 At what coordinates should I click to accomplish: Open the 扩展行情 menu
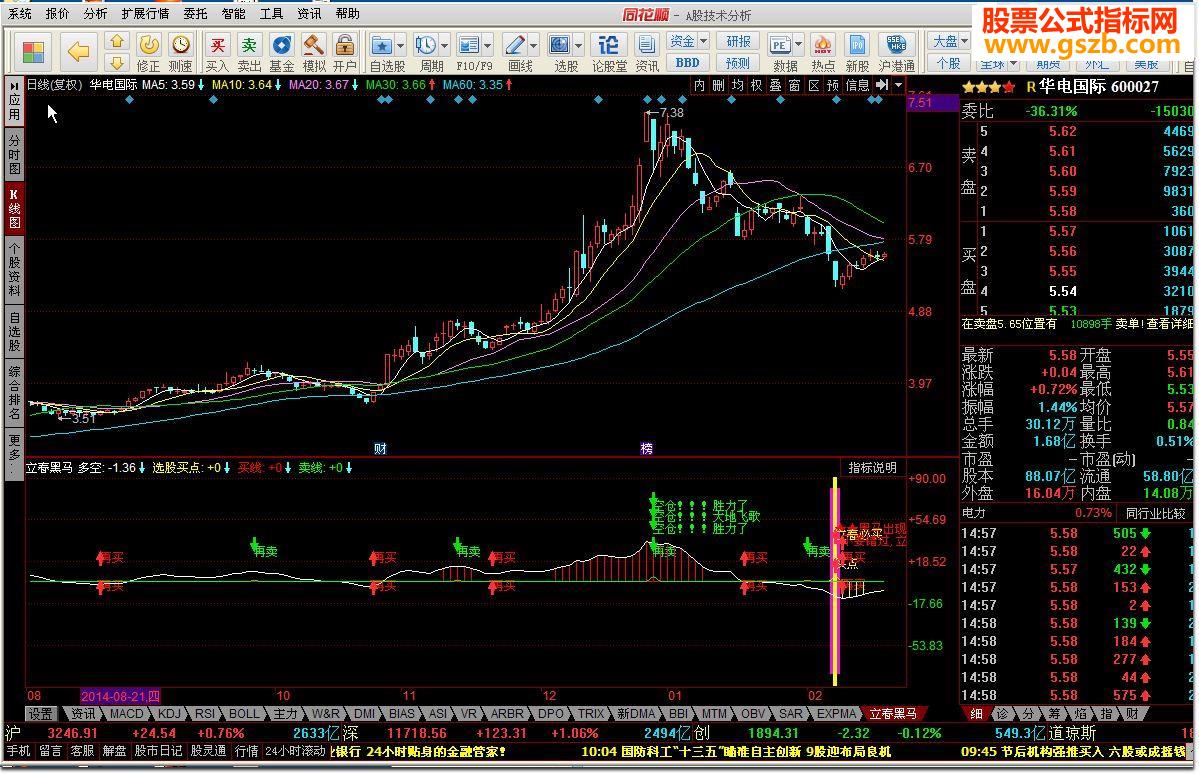pyautogui.click(x=145, y=14)
